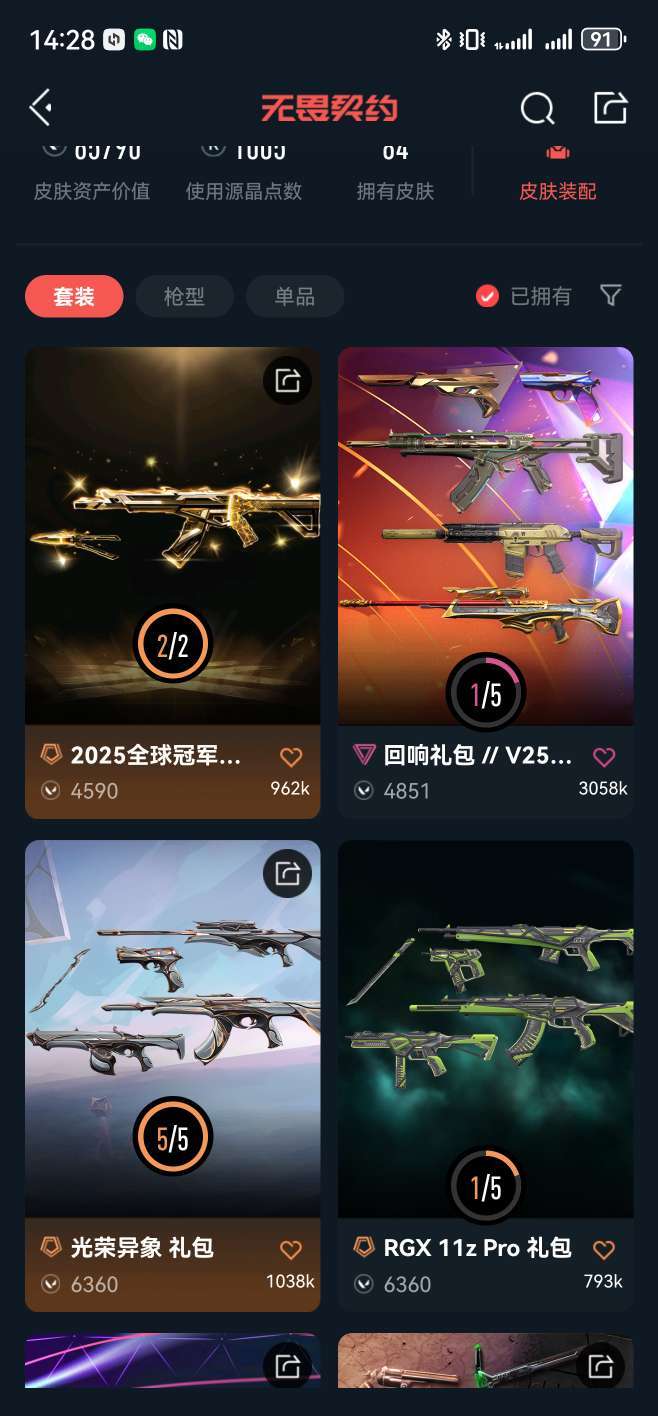Share the 2025全球冠军 bundle card
This screenshot has height=1416, width=658.
tap(288, 380)
